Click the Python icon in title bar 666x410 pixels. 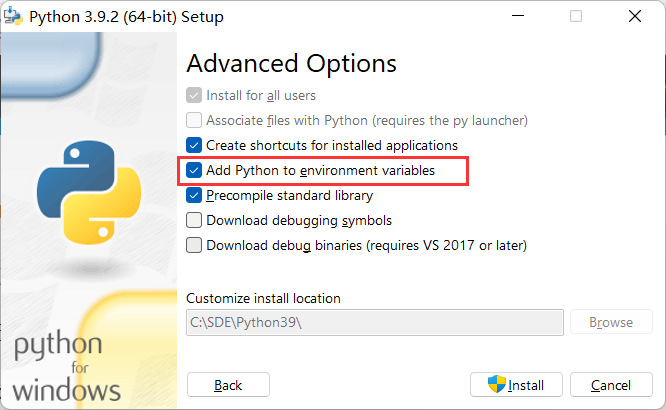(13, 16)
